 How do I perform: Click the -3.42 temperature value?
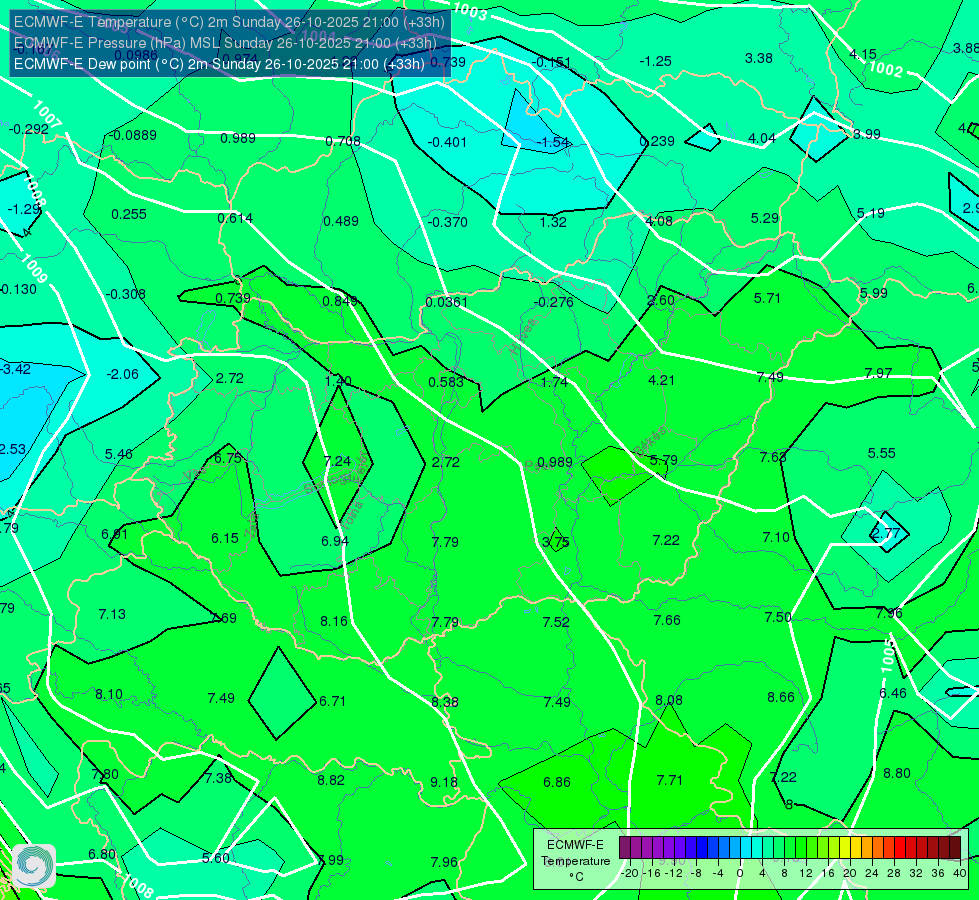click(15, 369)
